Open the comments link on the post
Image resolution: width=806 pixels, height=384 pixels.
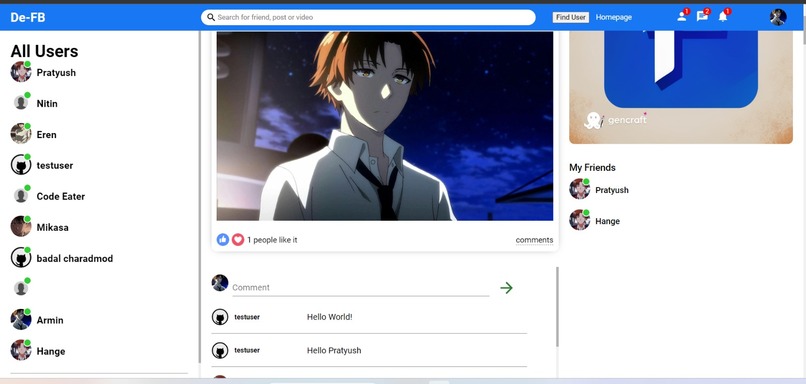tap(535, 240)
